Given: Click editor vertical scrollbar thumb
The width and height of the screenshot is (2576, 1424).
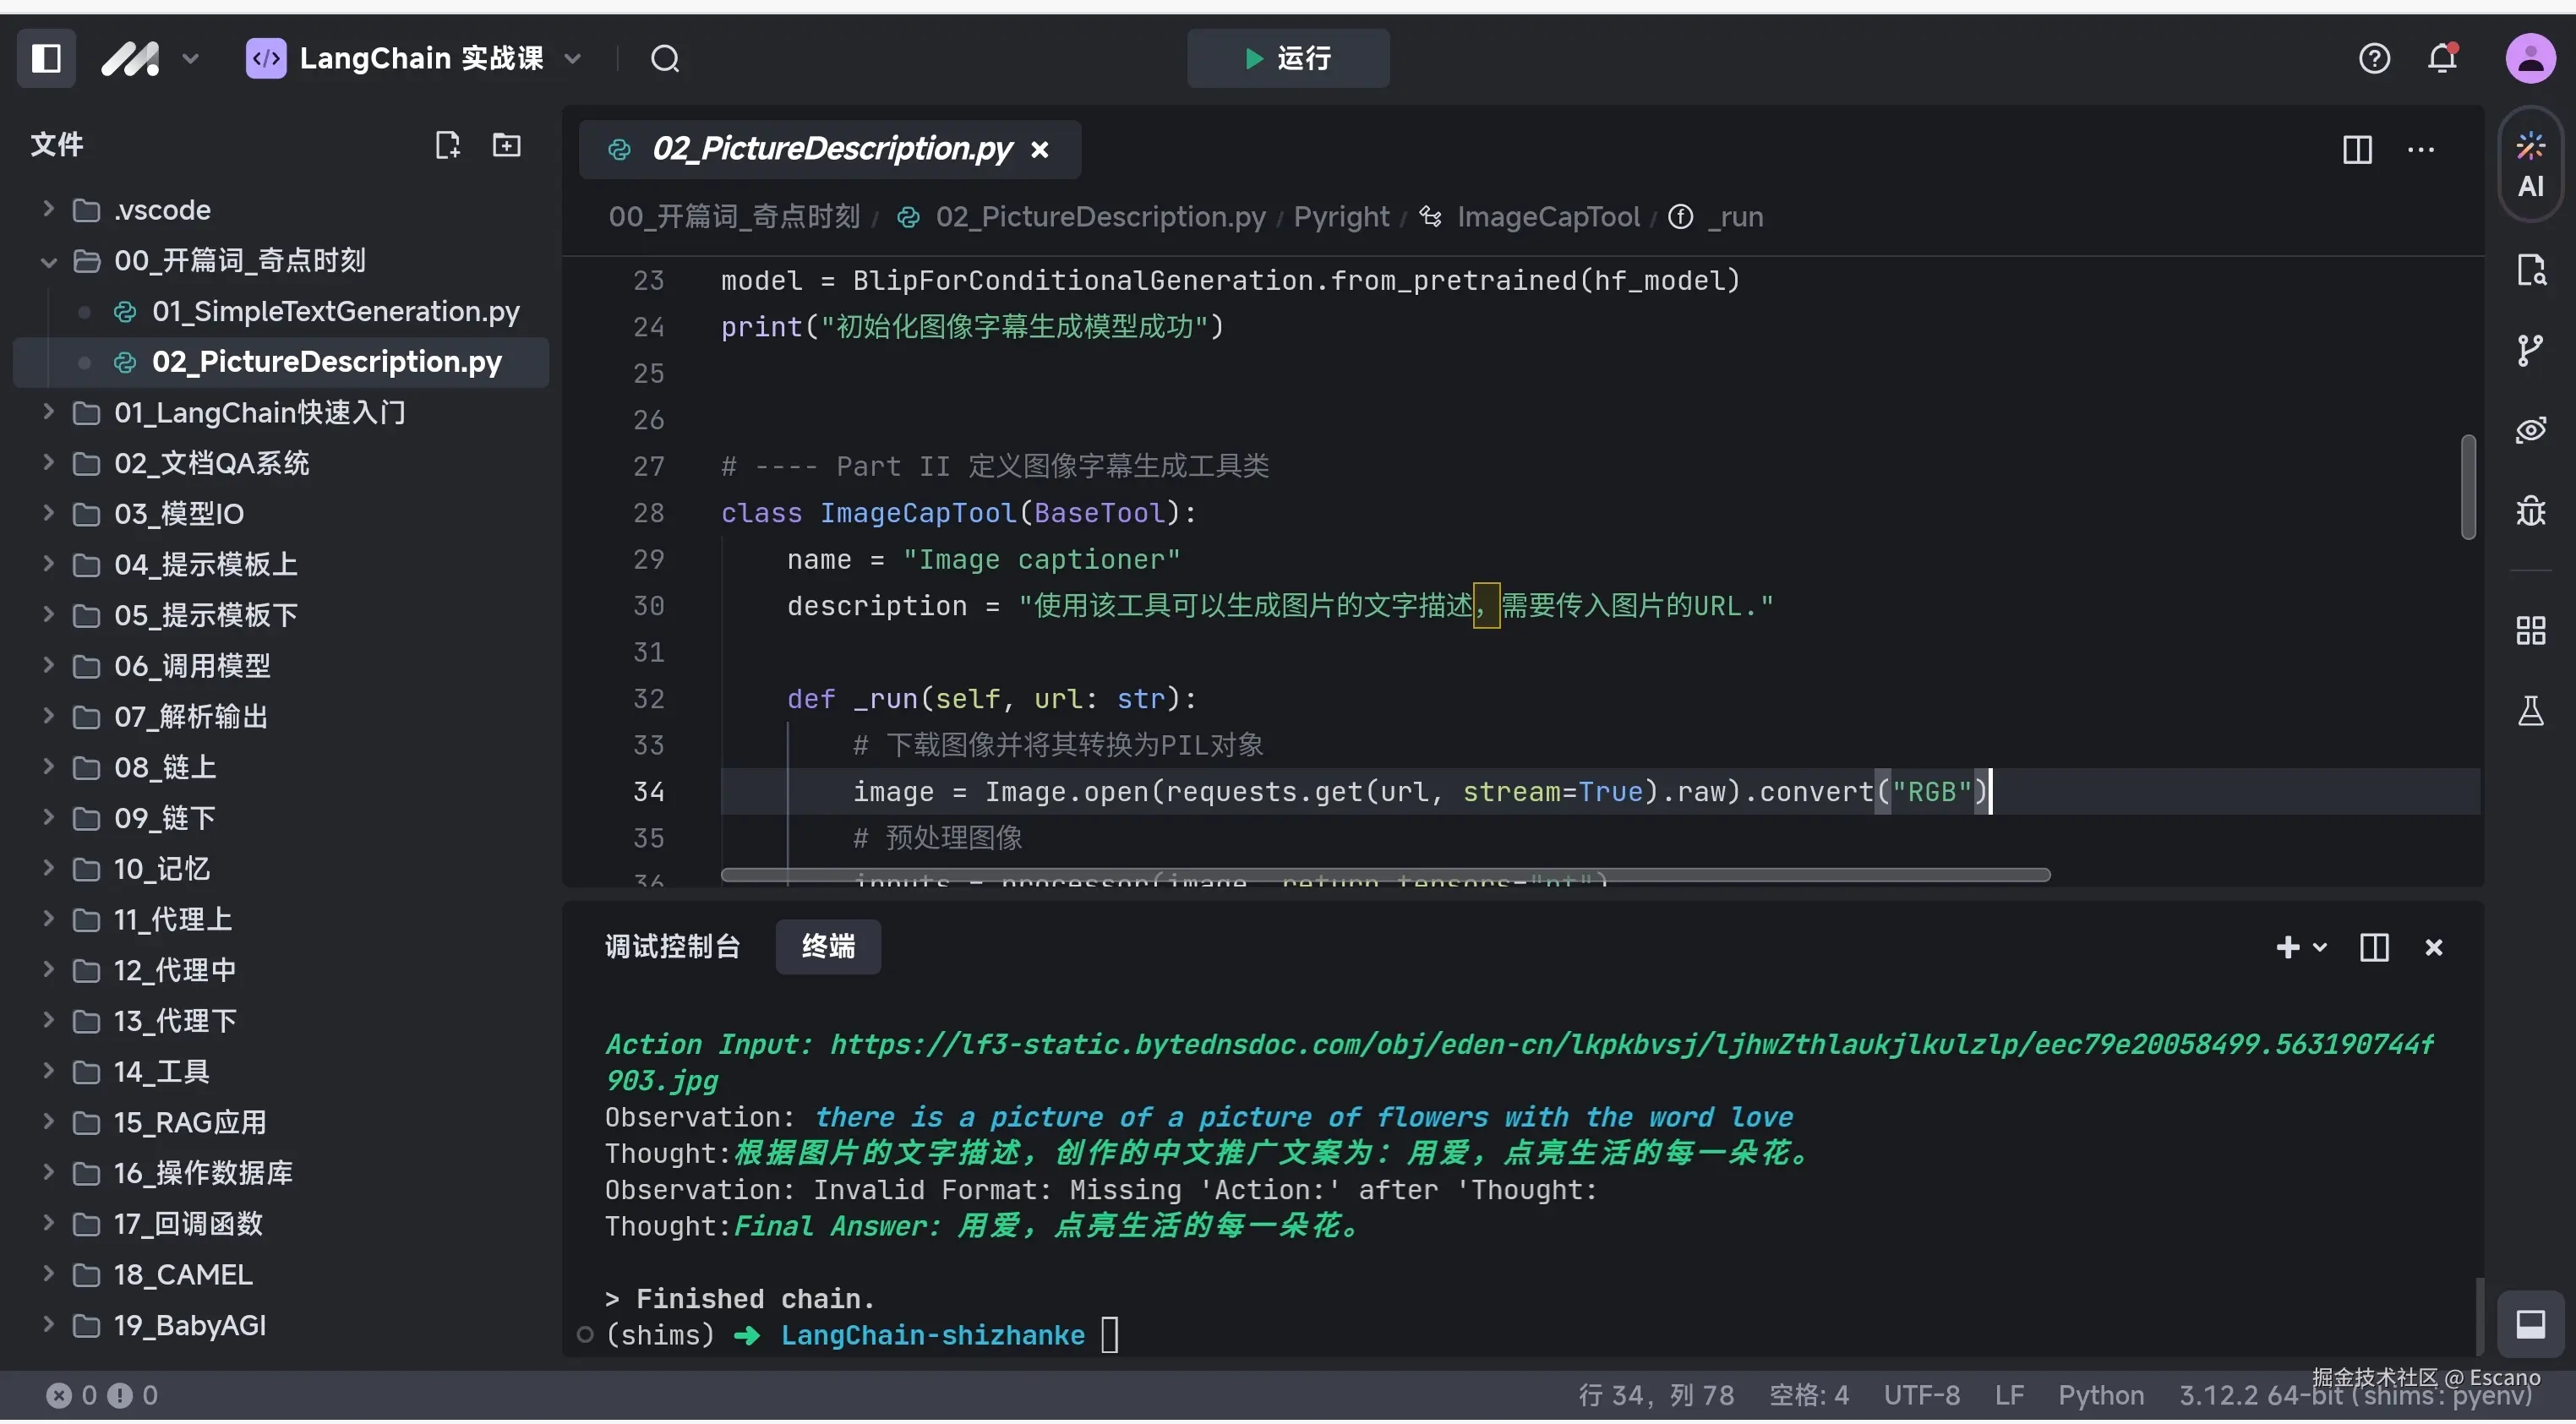Looking at the screenshot, I should 2467,487.
